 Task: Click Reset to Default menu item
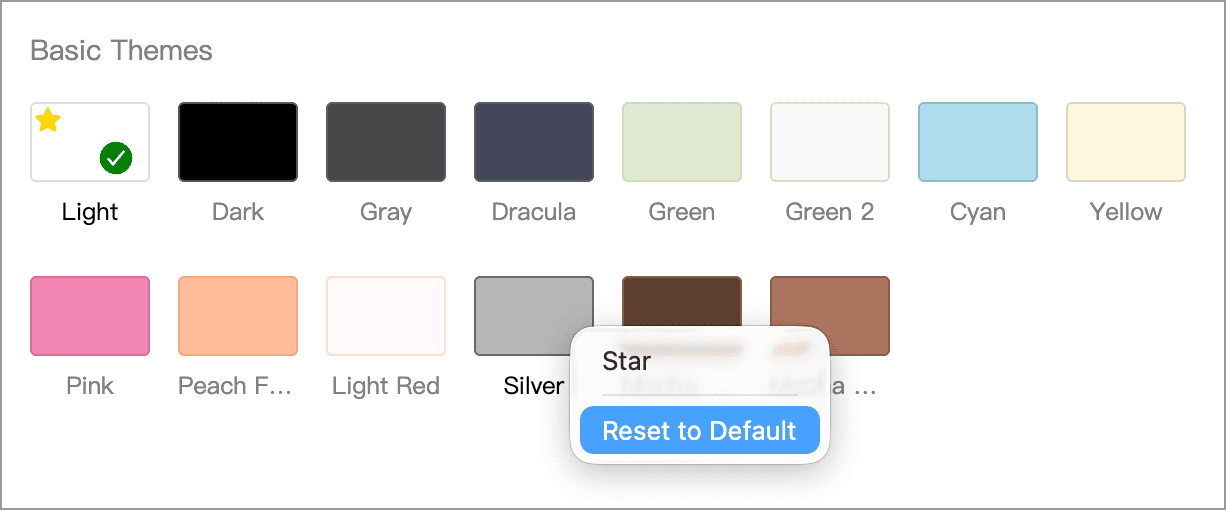700,431
